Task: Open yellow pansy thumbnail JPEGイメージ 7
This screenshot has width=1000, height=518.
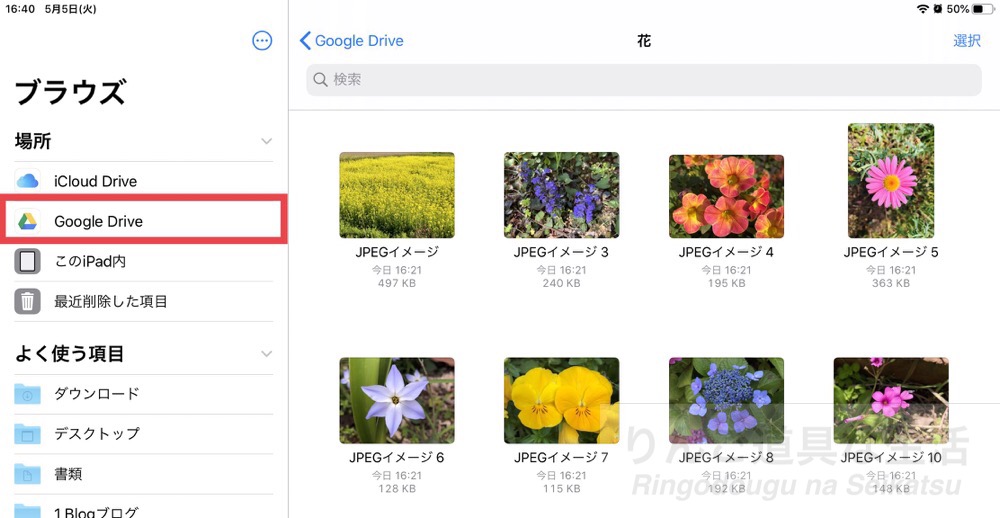Action: tap(561, 401)
